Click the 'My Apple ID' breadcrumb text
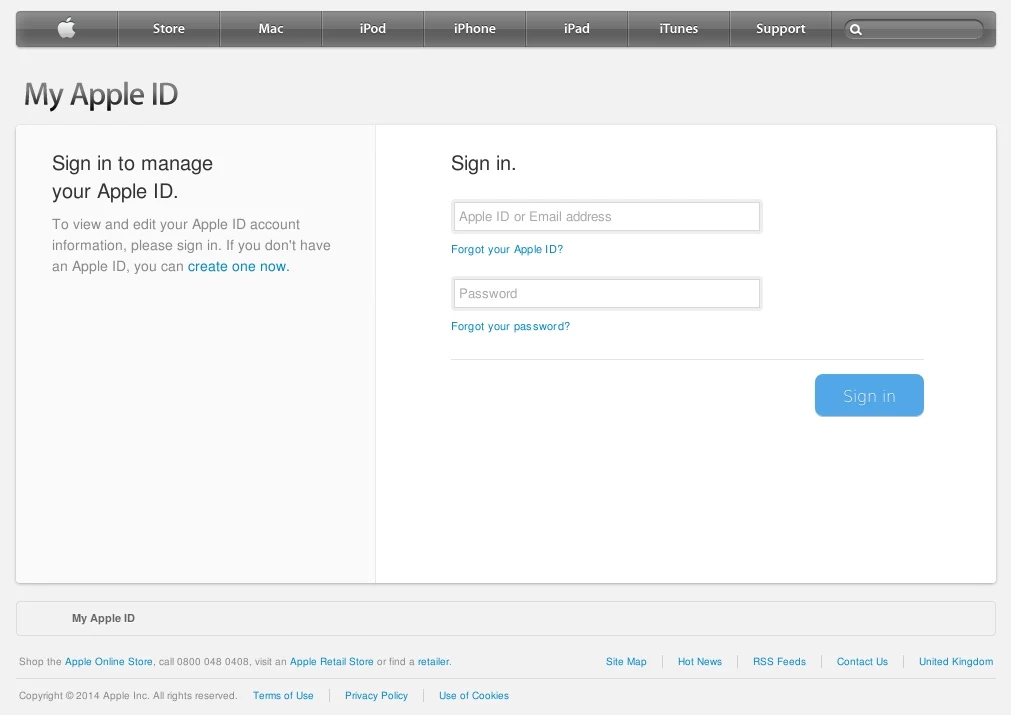 pos(103,618)
